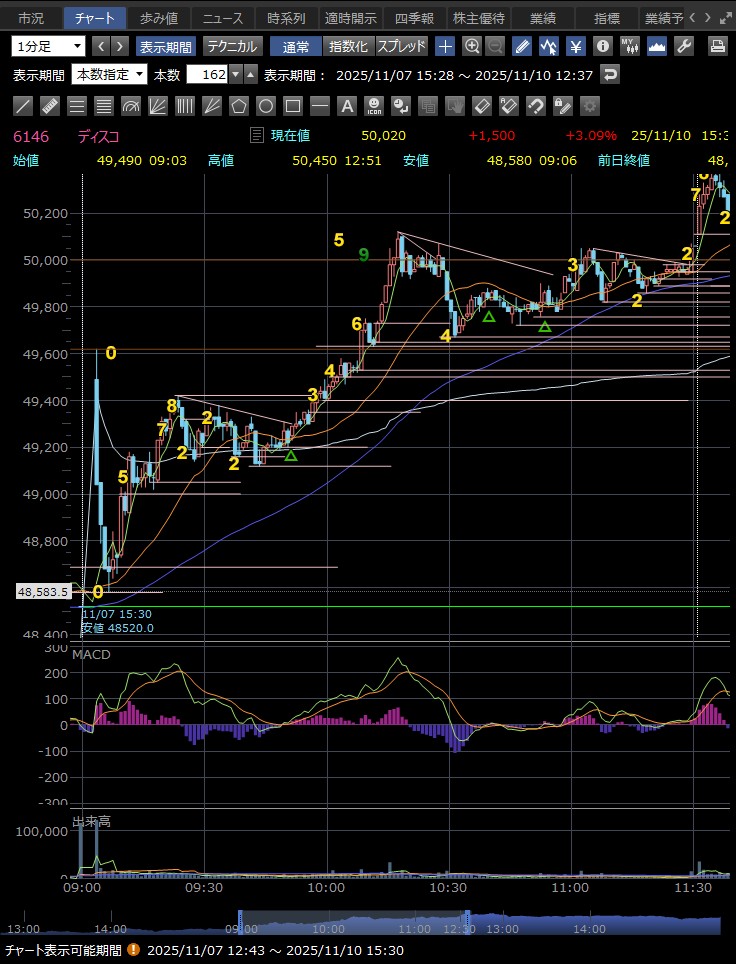
Task: Select the ellipse drawing tool
Action: point(266,105)
